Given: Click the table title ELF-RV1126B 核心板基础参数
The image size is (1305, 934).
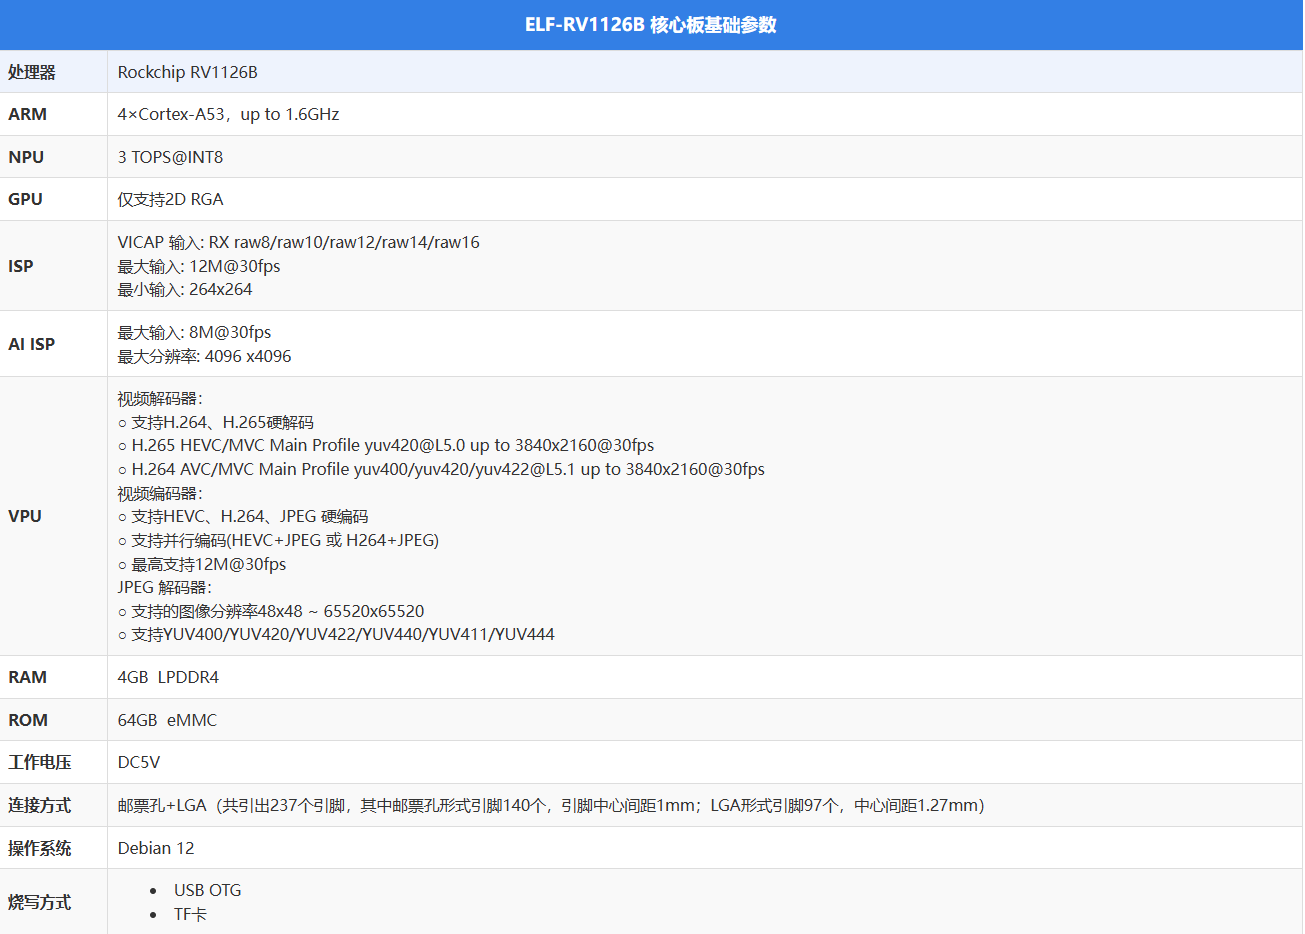Looking at the screenshot, I should click(x=651, y=25).
